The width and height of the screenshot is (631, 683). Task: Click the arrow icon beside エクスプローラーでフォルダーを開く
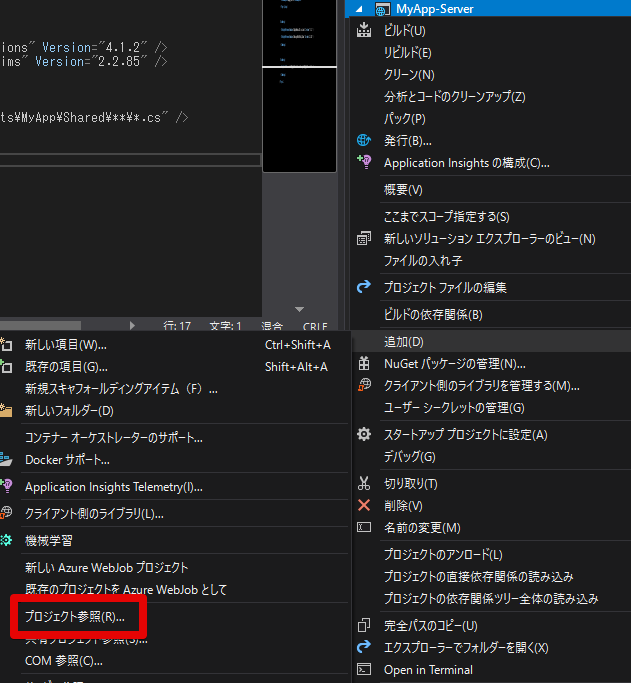[x=364, y=647]
